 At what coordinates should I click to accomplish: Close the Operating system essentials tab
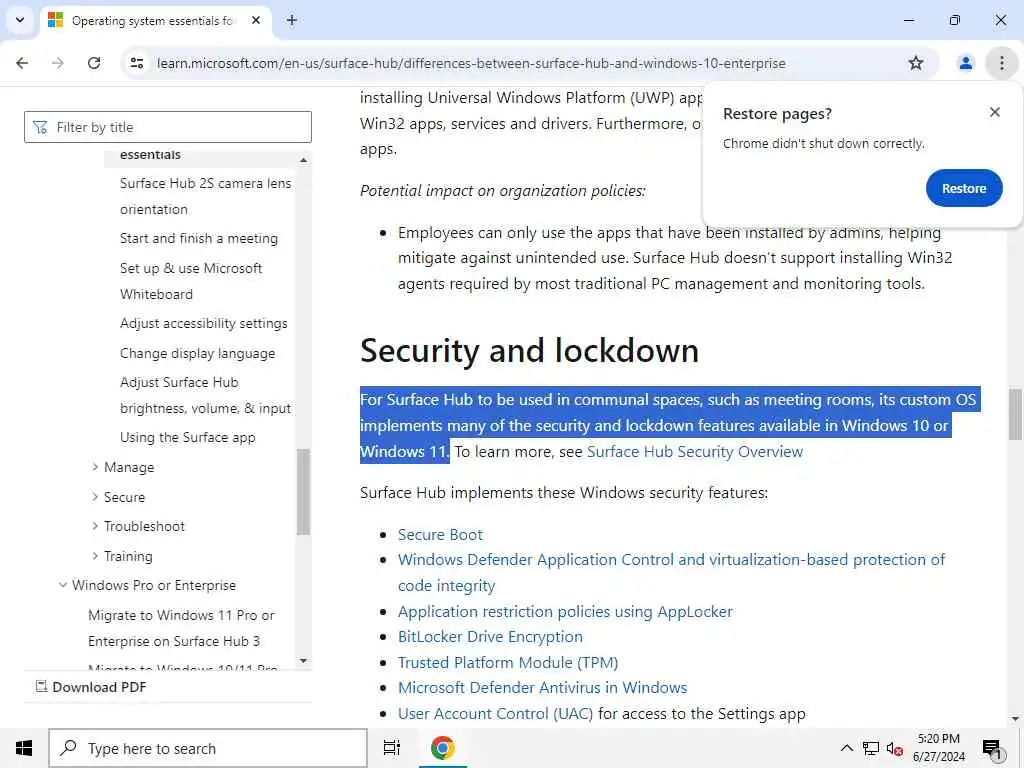(256, 20)
